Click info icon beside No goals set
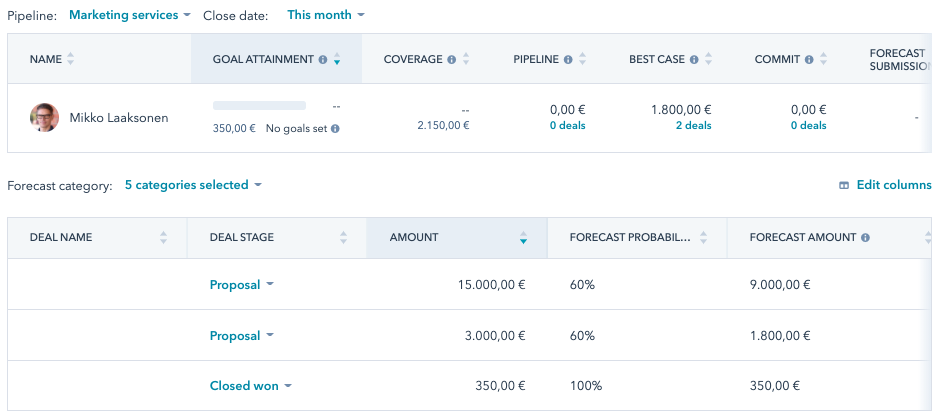The image size is (940, 419). pyautogui.click(x=335, y=129)
